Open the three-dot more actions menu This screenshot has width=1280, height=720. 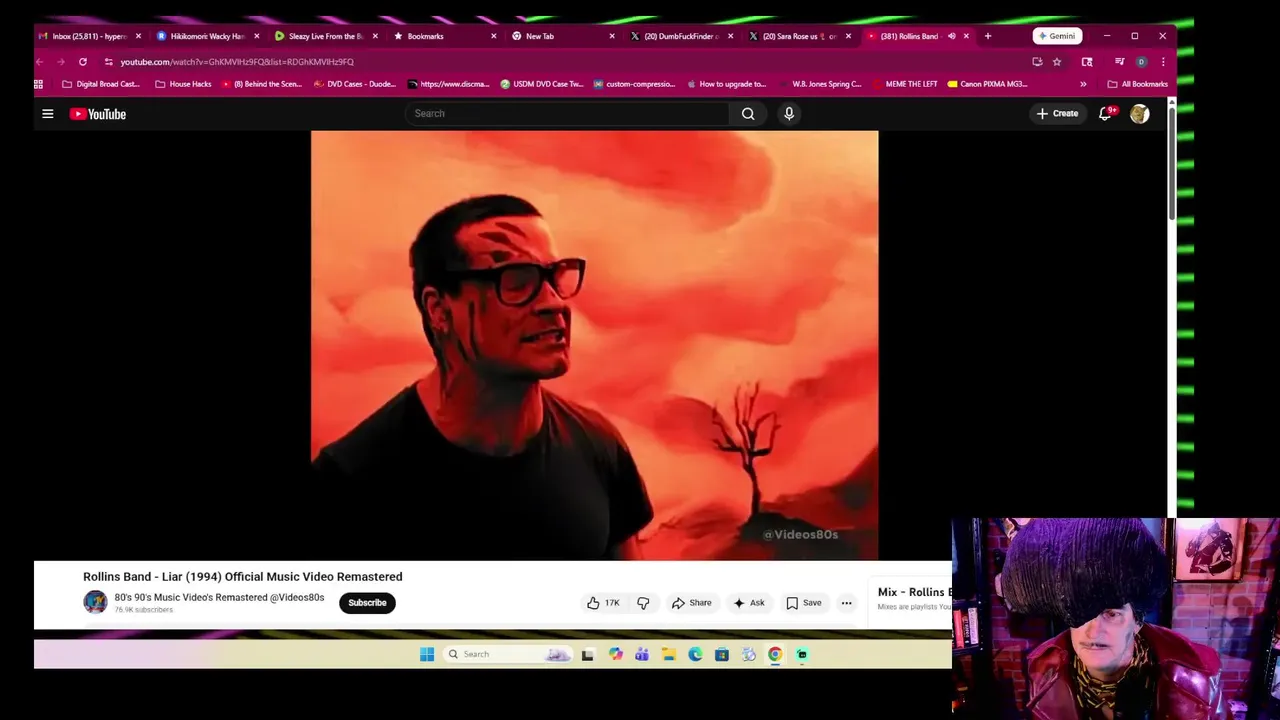click(846, 603)
